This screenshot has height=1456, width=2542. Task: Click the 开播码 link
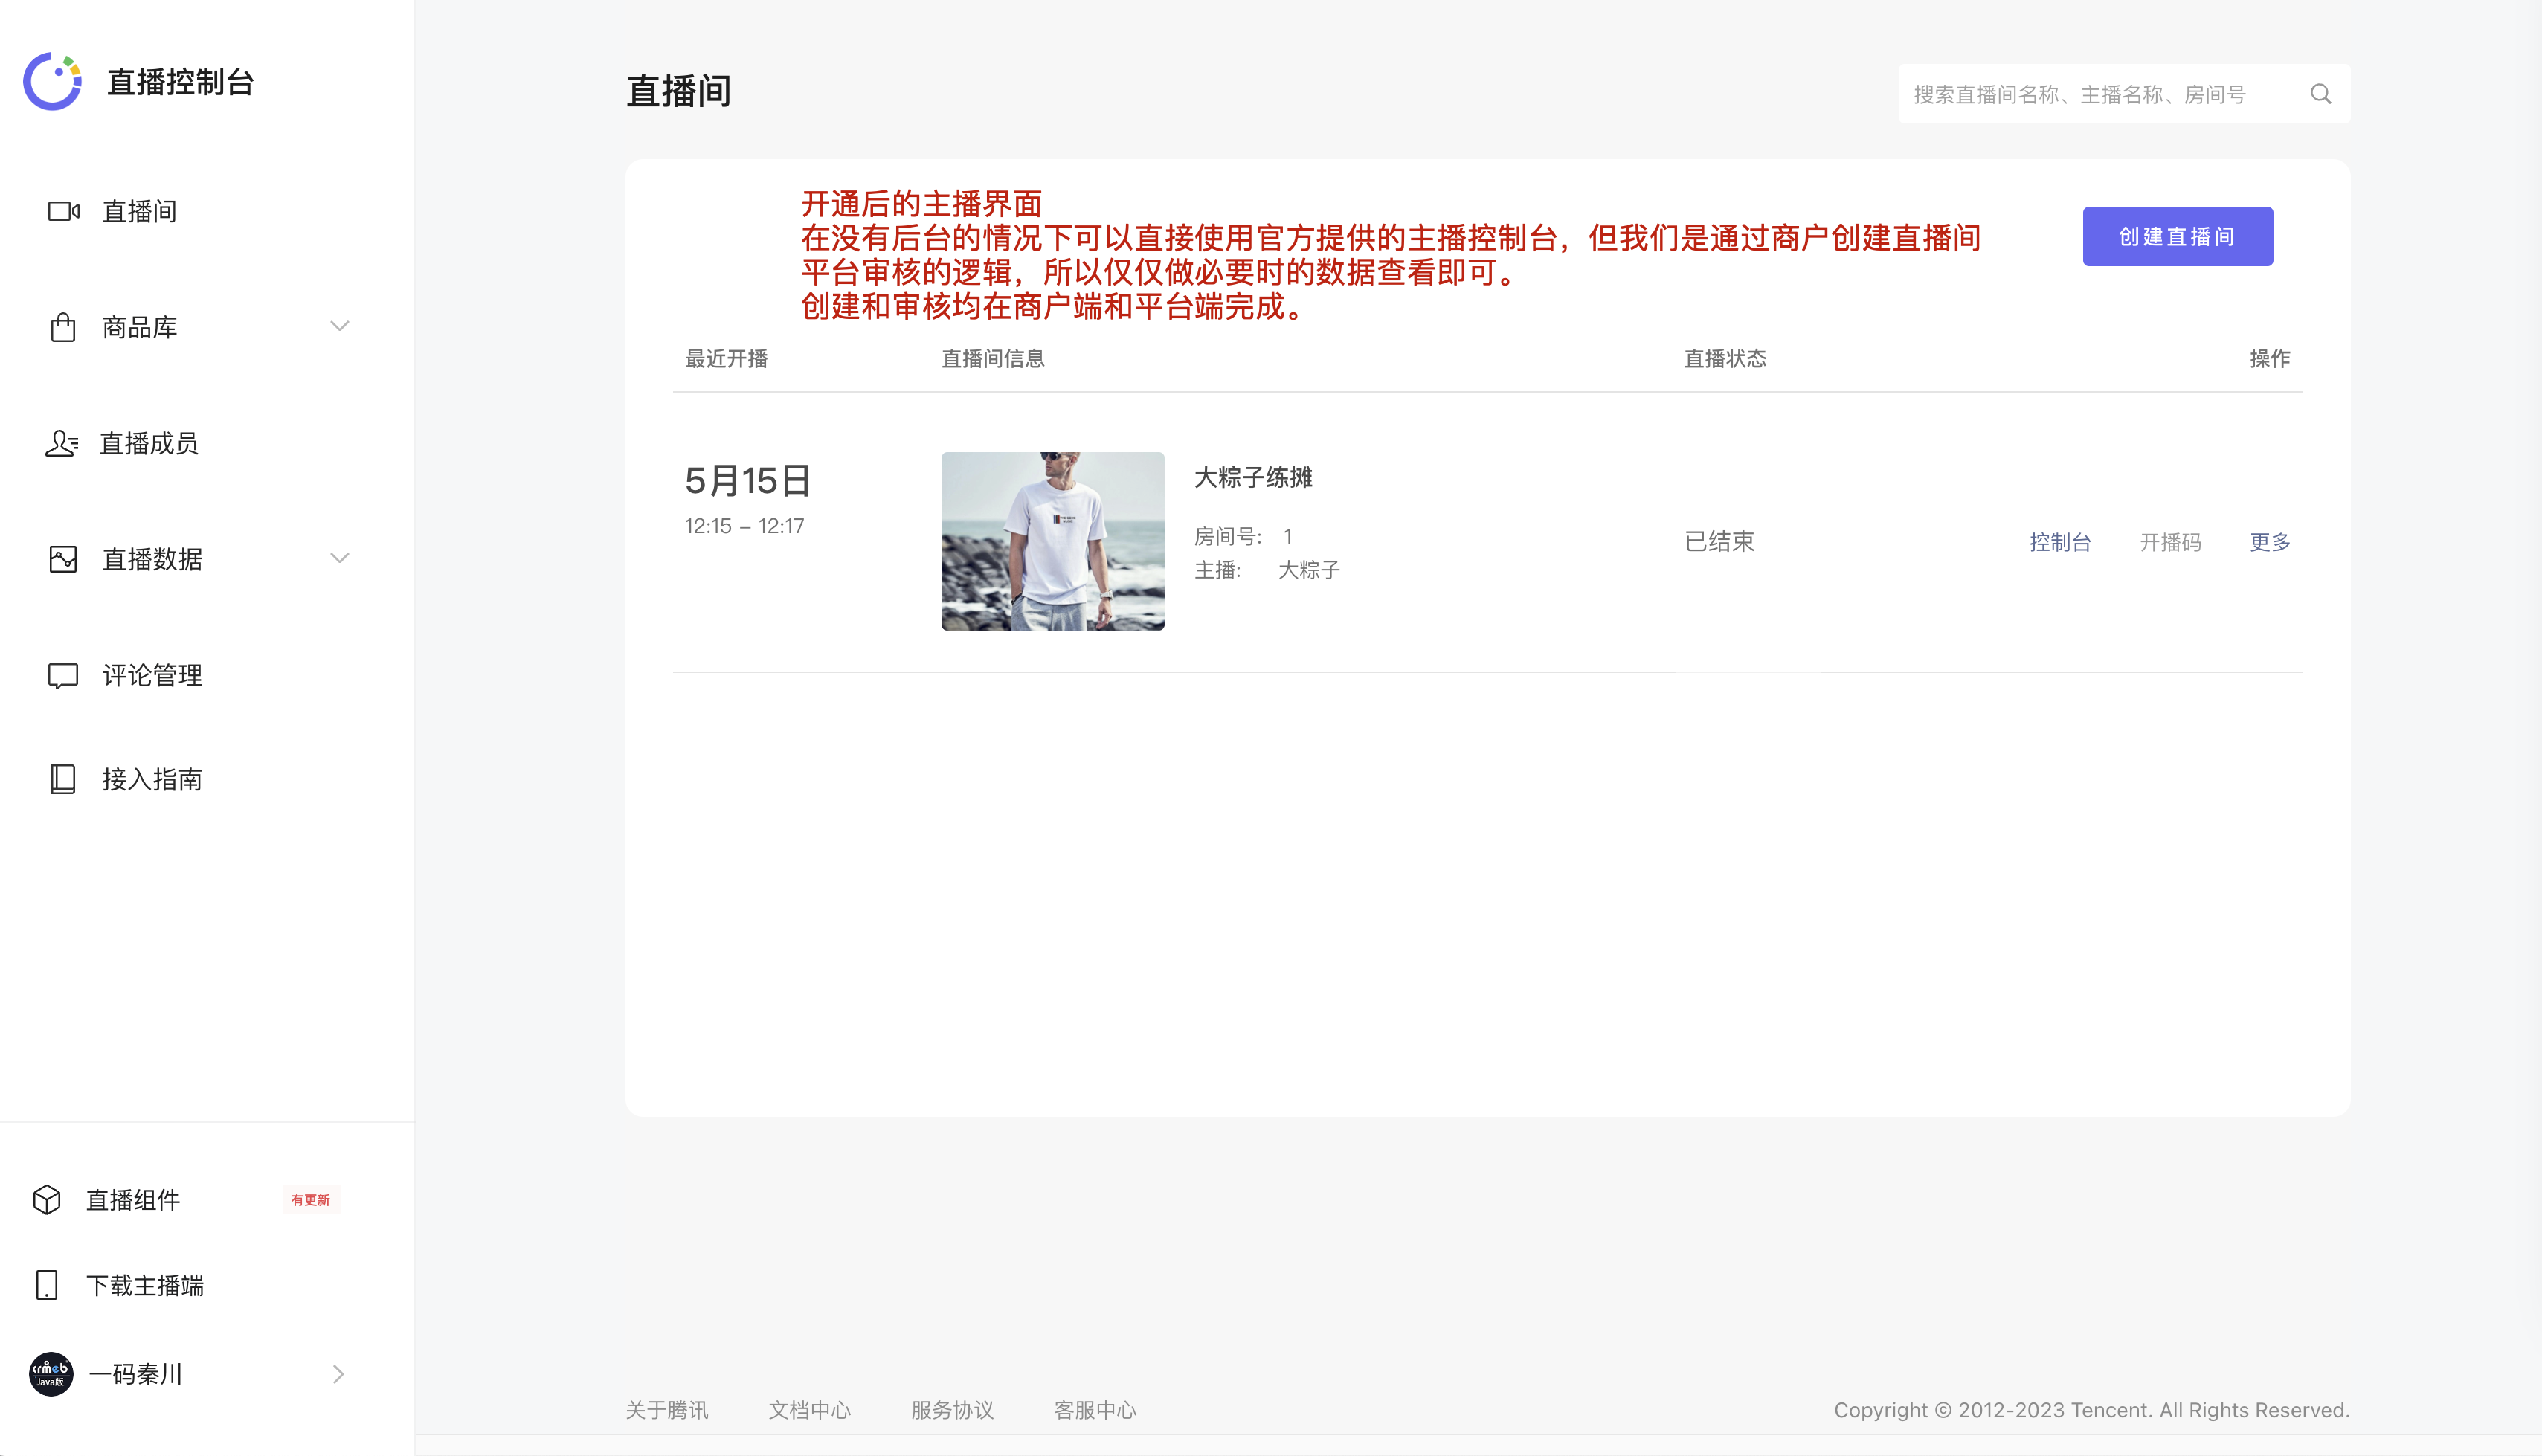point(2171,541)
